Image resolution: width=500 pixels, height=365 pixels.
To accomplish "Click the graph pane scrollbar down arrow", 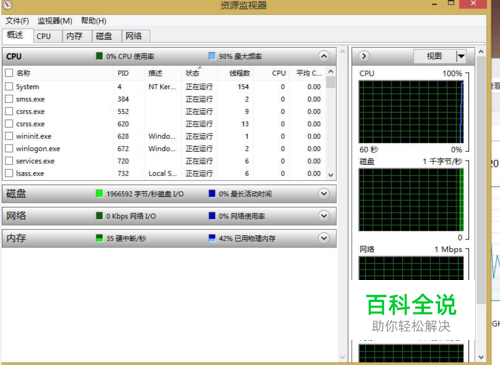I will coord(481,357).
